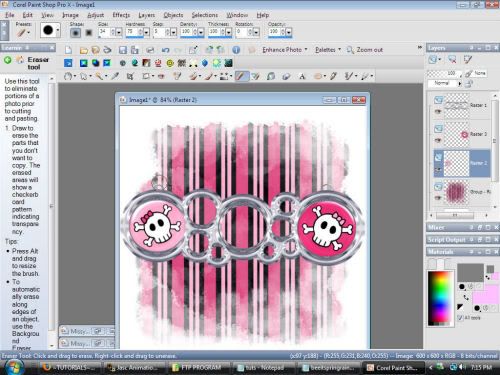Switch to the tuts - Notepad taskbar button

263,367
